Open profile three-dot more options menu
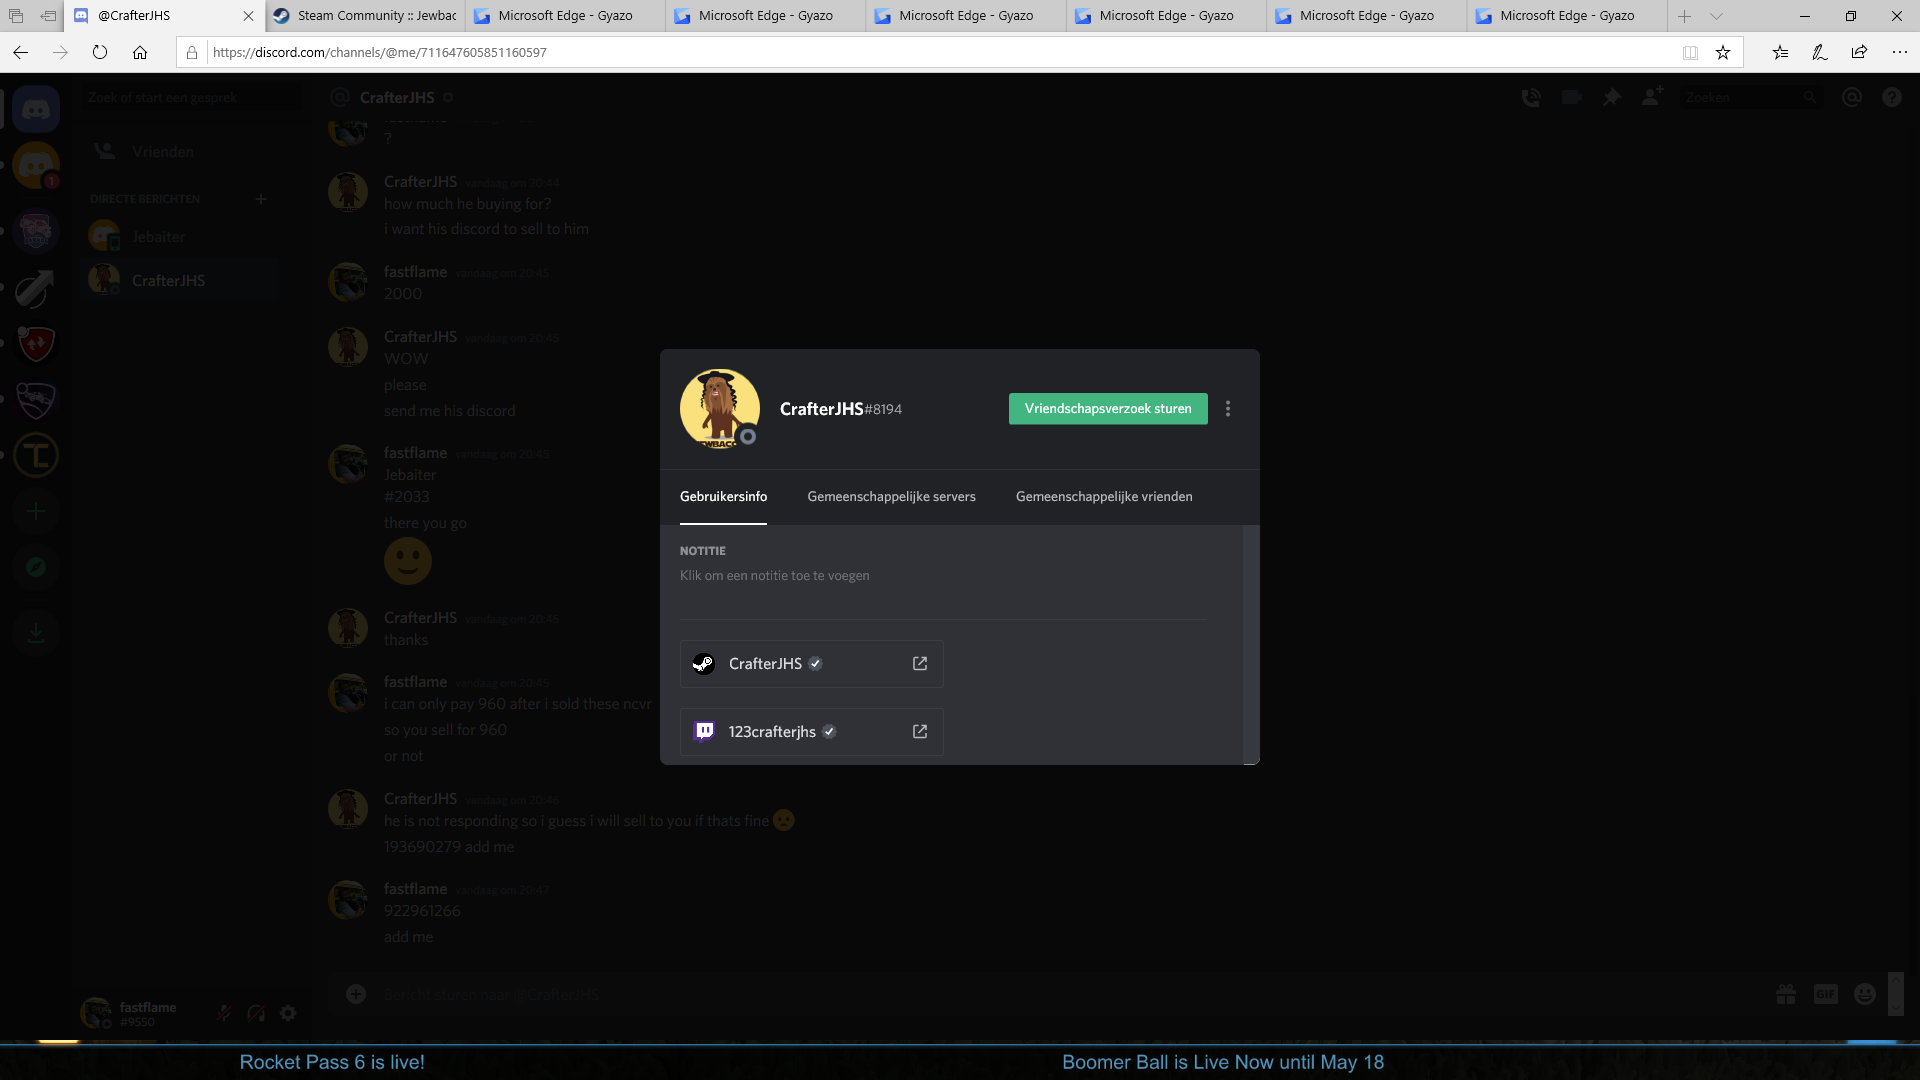Screen dimensions: 1920x1080 1228,409
